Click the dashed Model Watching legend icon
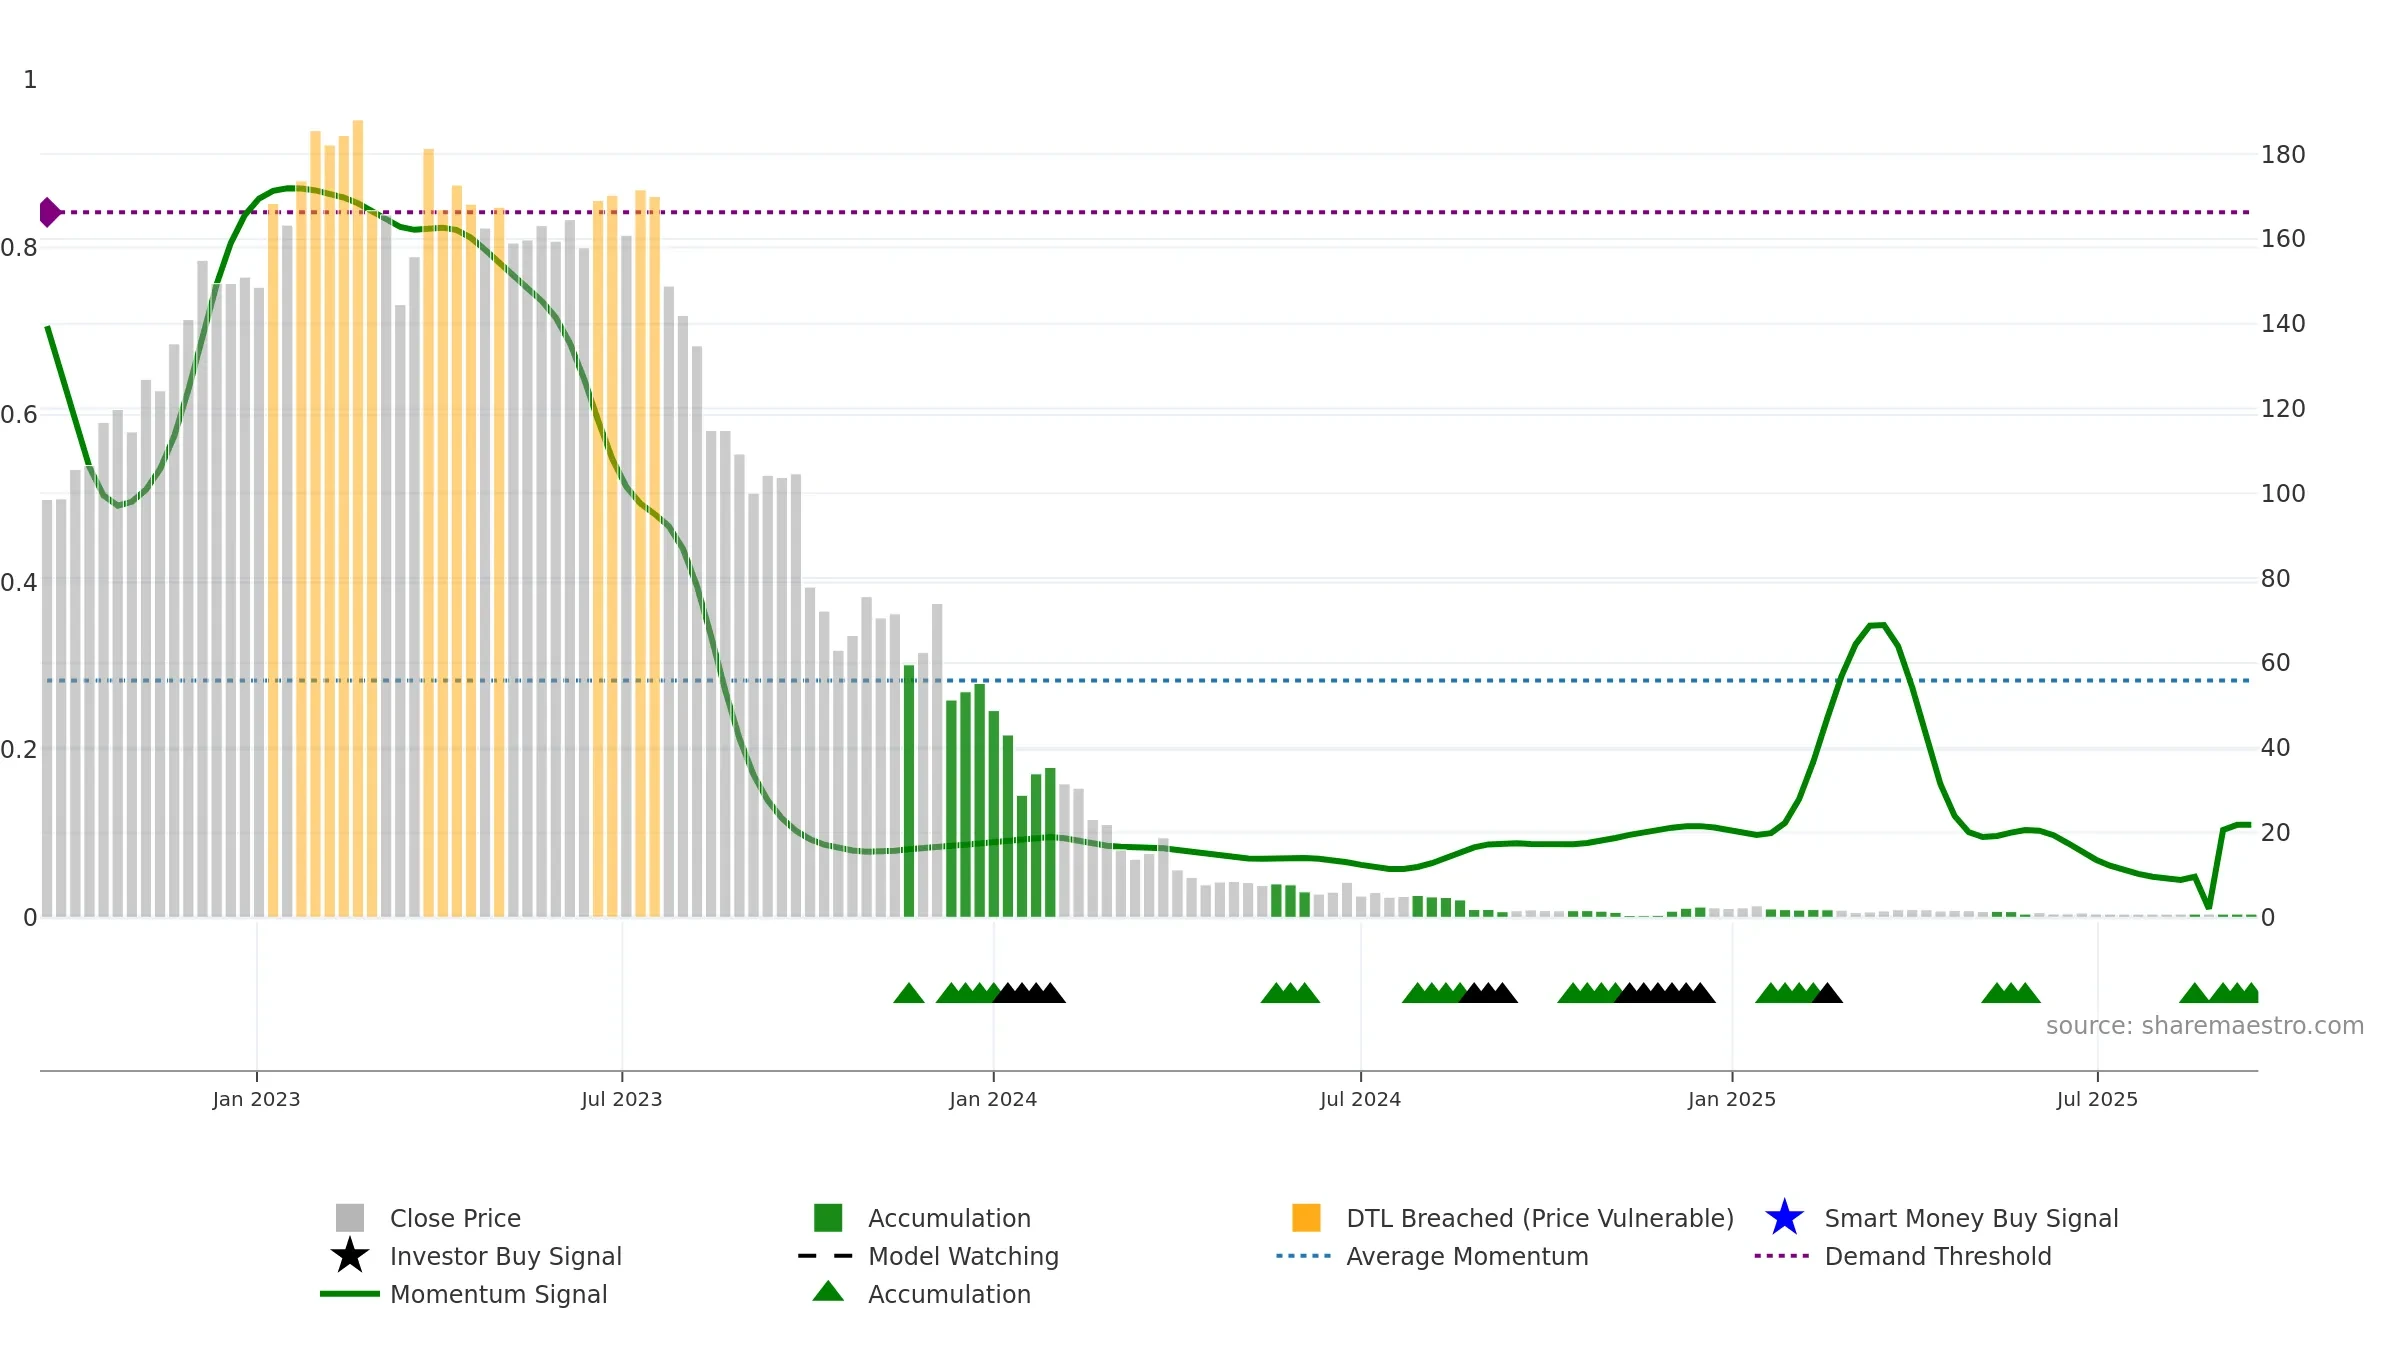Screen dimensions: 2400x1350 point(826,1255)
